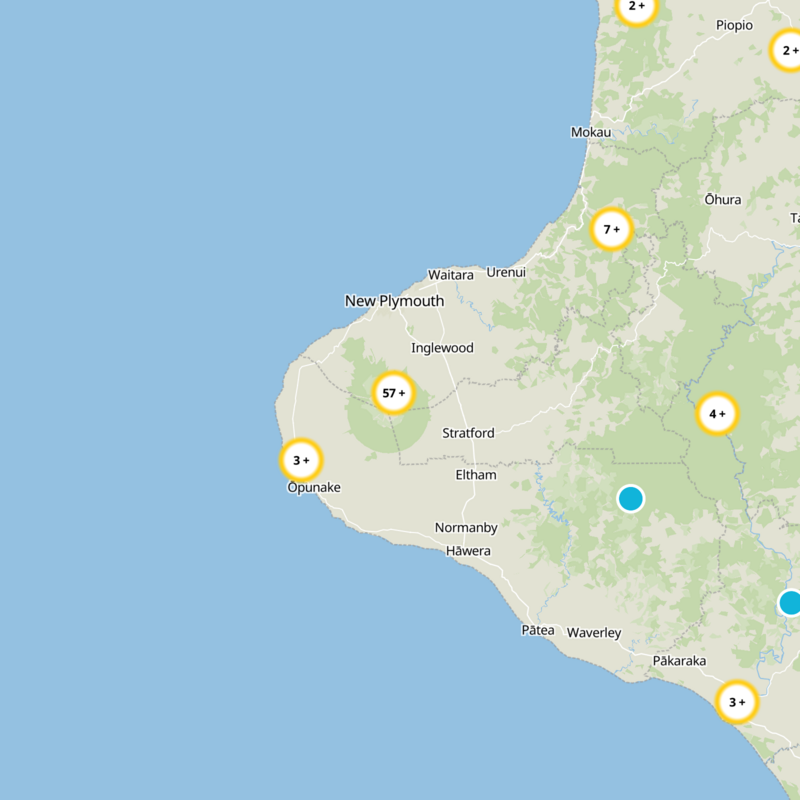The height and width of the screenshot is (800, 800).
Task: Click the Mokau place label
Action: (x=590, y=132)
